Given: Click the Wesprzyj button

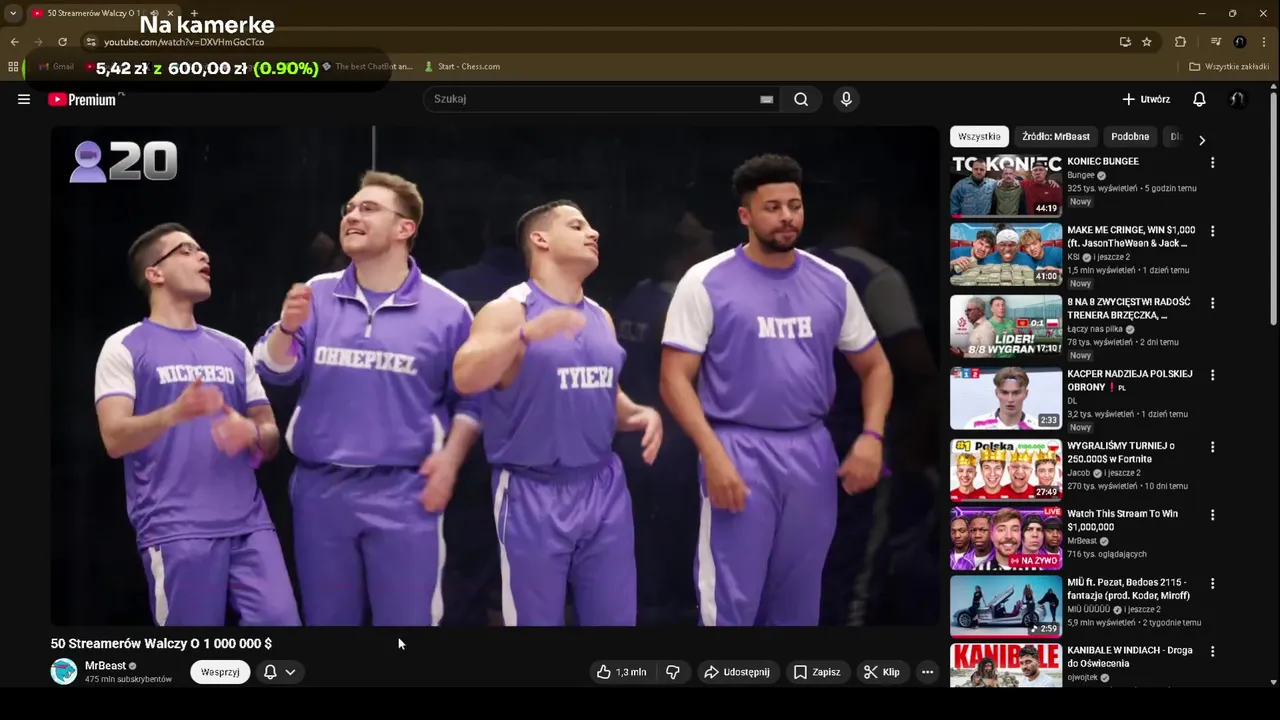Looking at the screenshot, I should (220, 672).
